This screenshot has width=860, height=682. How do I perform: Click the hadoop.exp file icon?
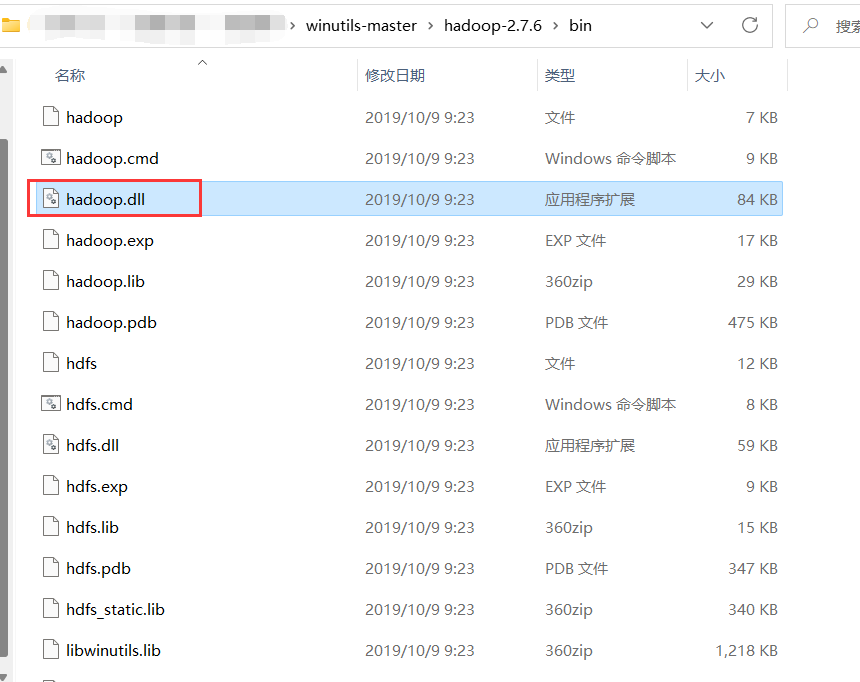pos(51,240)
